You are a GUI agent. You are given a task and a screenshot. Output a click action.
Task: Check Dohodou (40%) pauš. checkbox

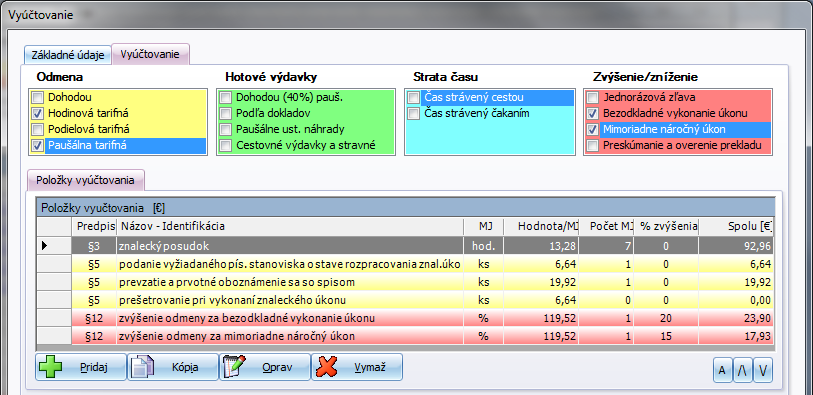click(226, 97)
